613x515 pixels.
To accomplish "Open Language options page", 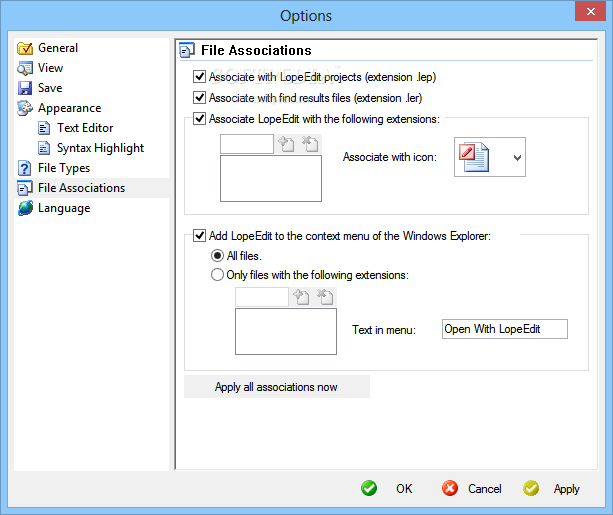I will coord(64,208).
